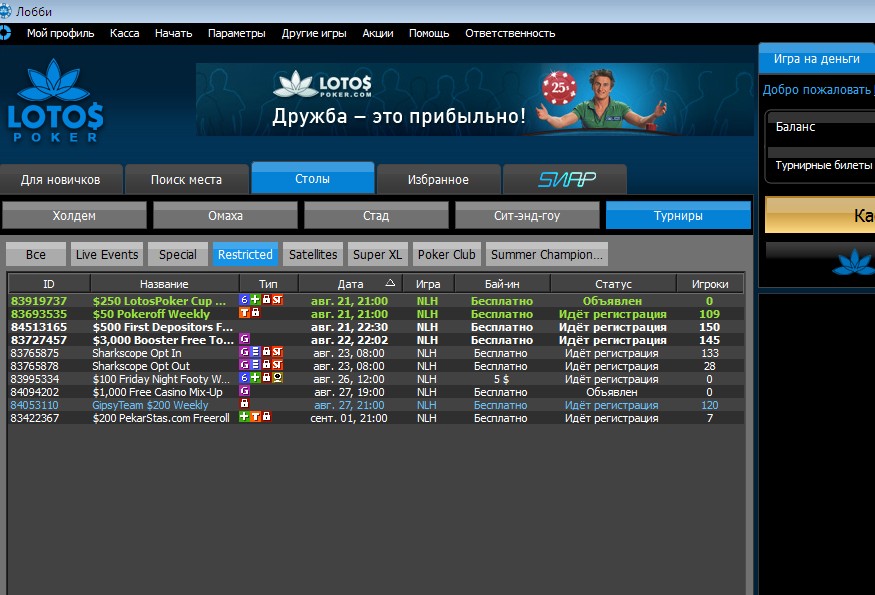875x595 pixels.
Task: Click the purple G icon for $3,000 Booster Free
Action: pos(244,339)
